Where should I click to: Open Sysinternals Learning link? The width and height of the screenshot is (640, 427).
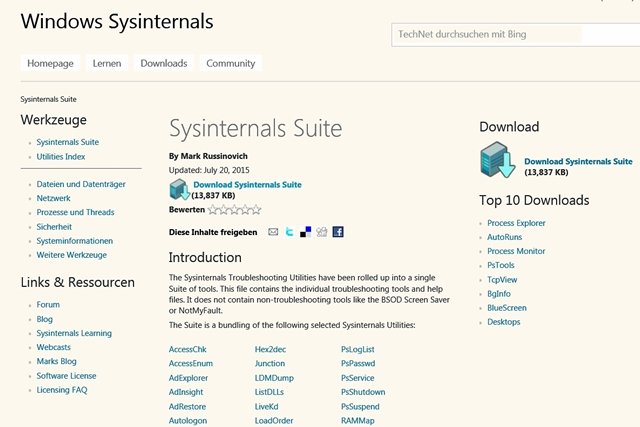pos(74,333)
